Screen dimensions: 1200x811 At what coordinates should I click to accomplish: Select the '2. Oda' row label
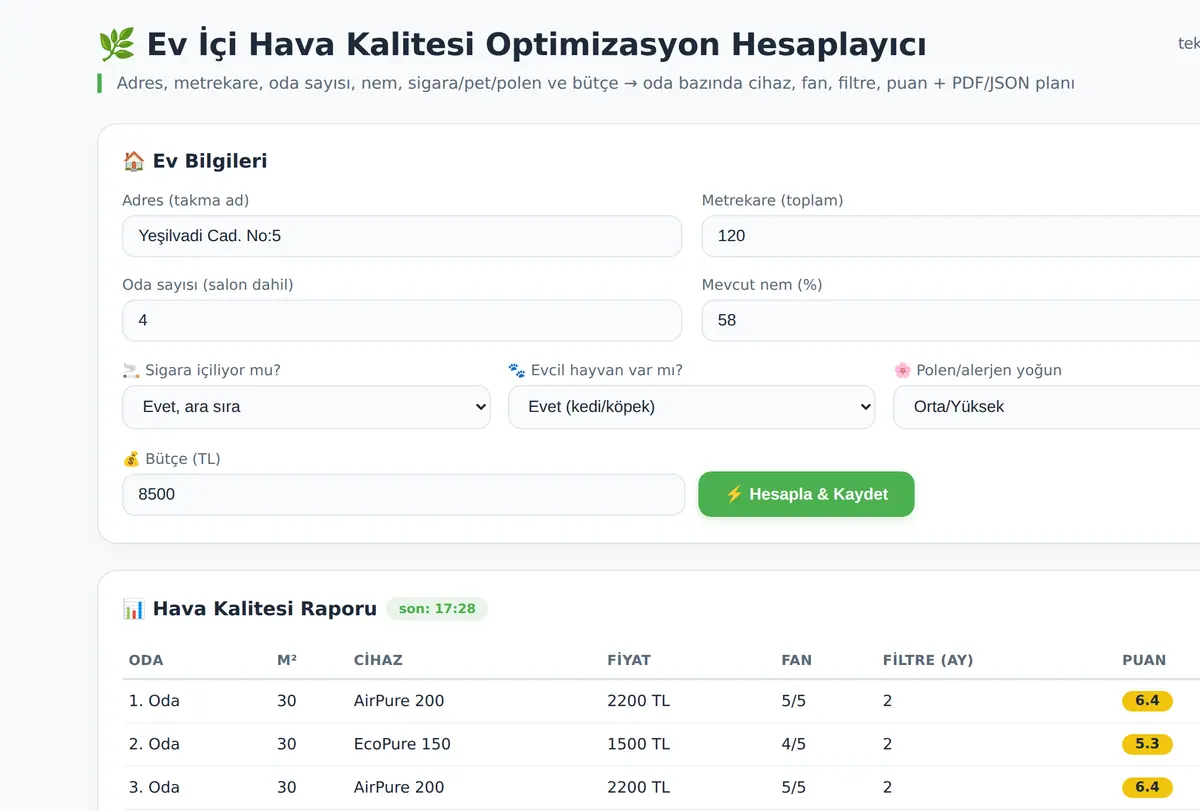[155, 744]
